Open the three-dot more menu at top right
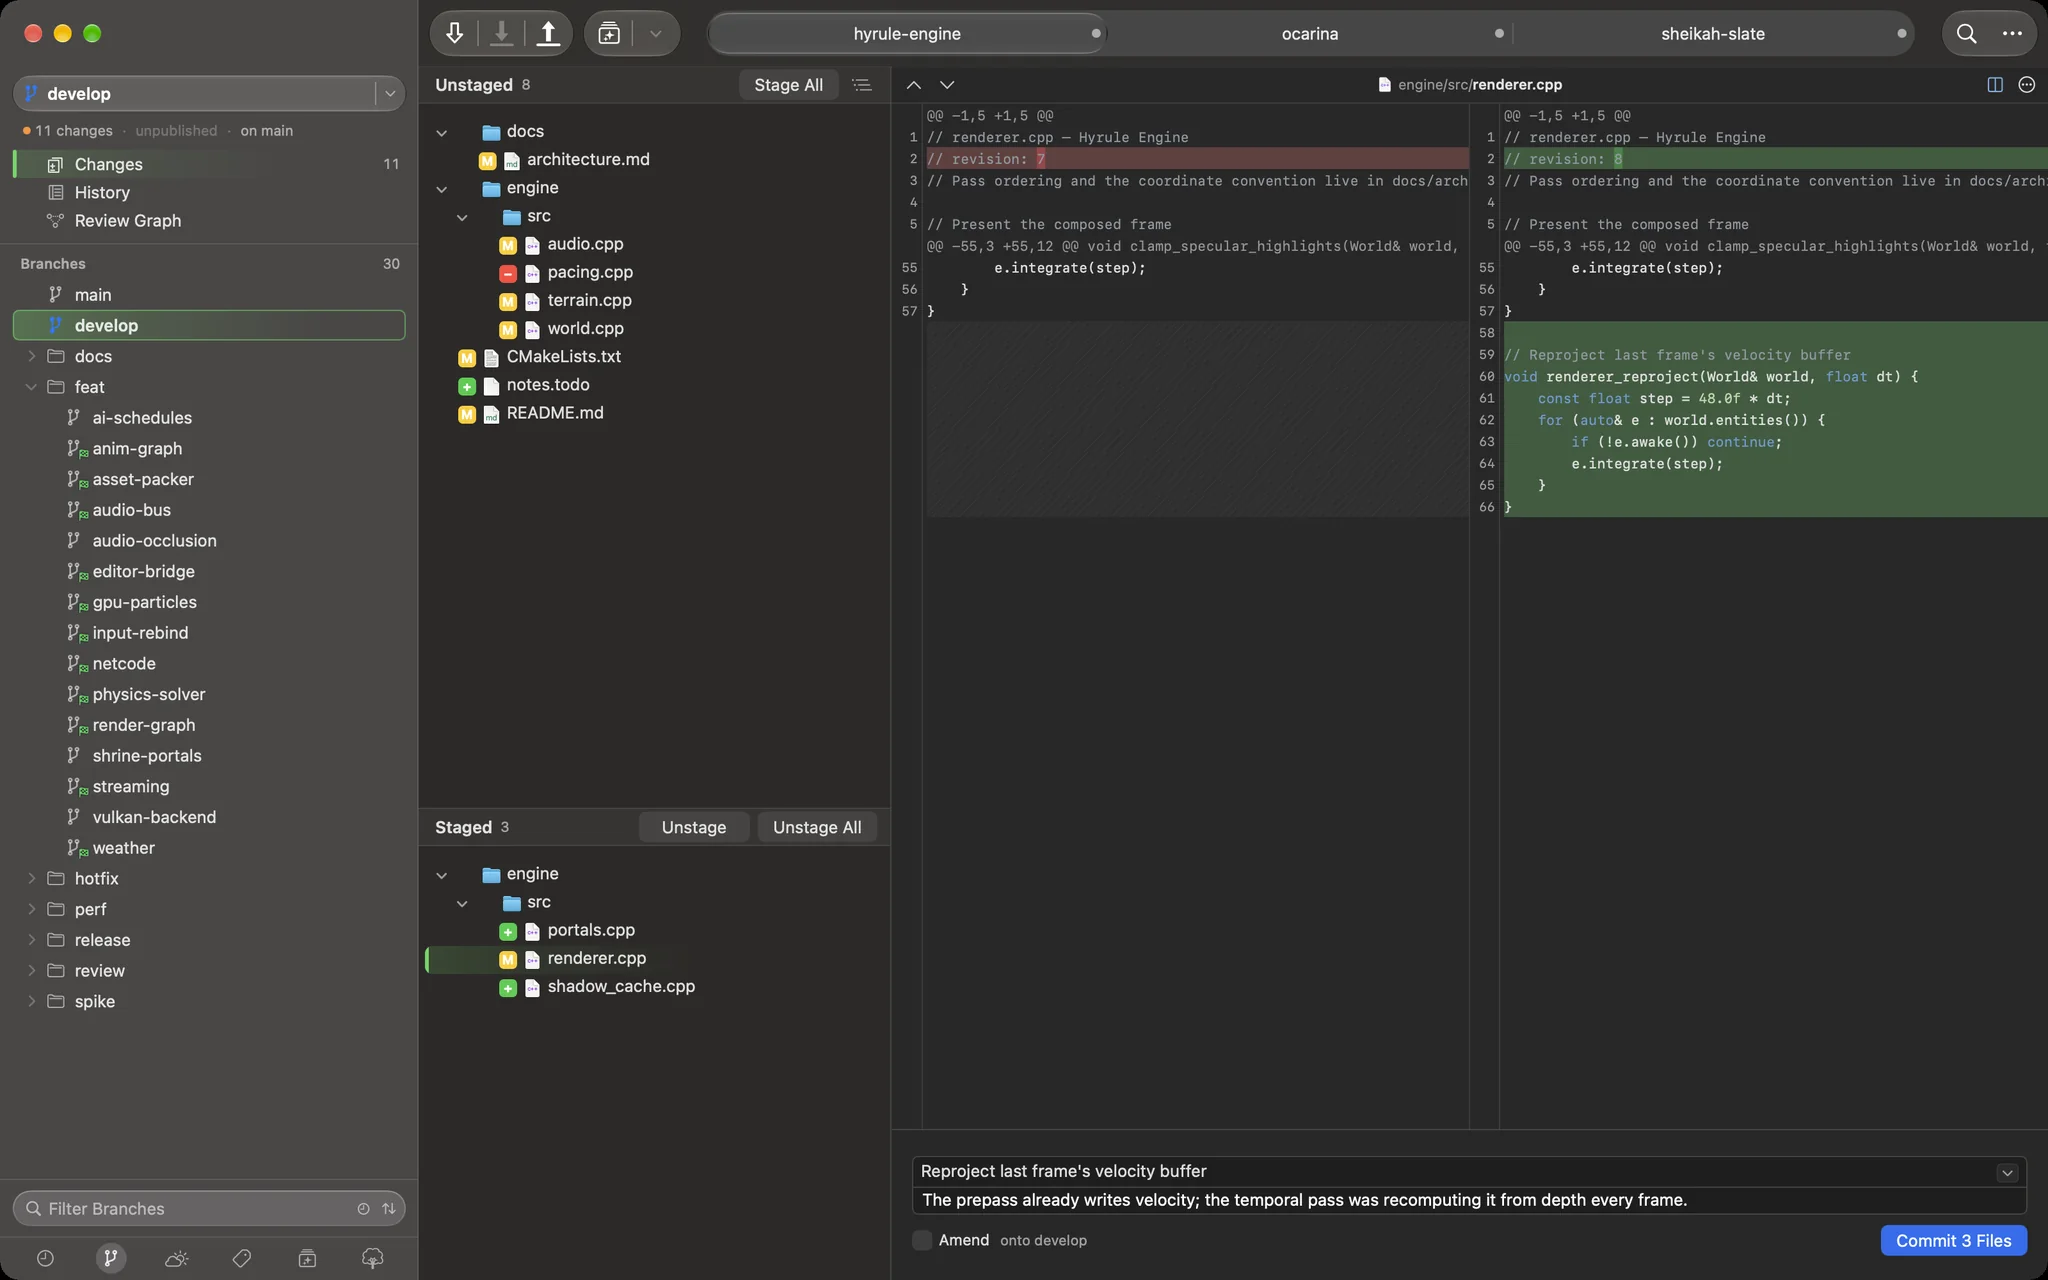This screenshot has width=2048, height=1280. point(2012,33)
